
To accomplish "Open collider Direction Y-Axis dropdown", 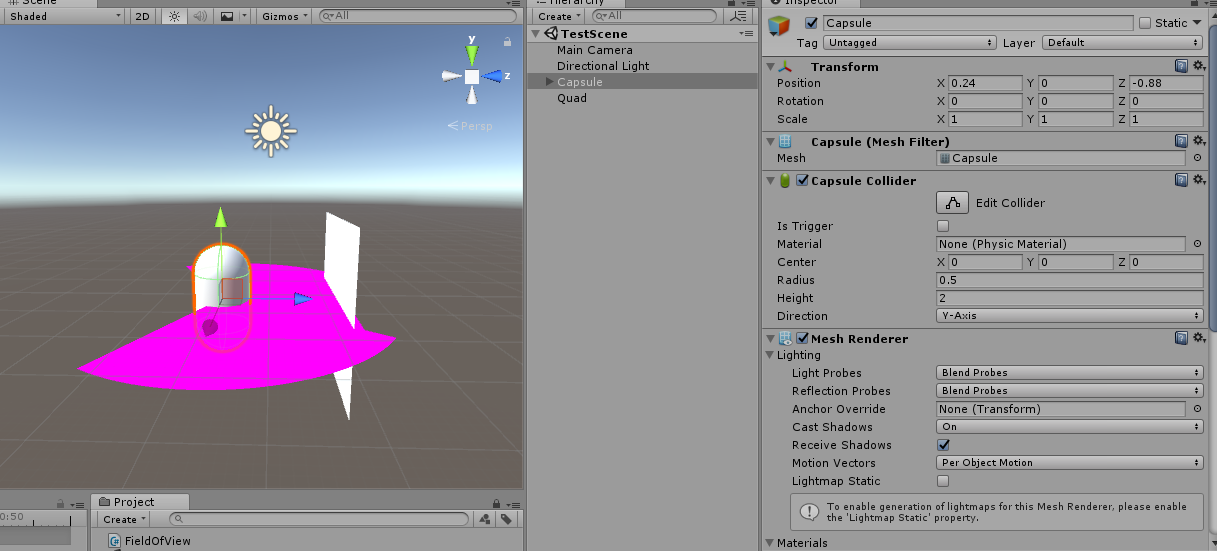I will coord(1069,316).
